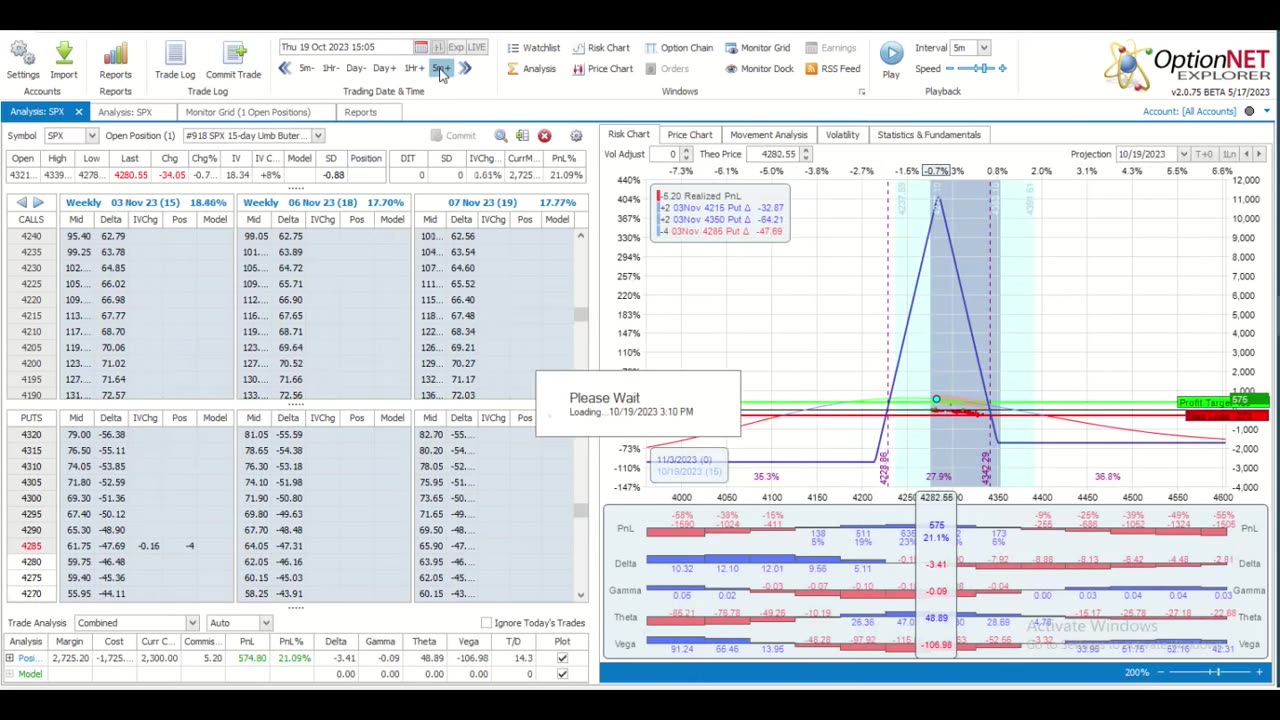Open the Risk Chart window

(601, 47)
